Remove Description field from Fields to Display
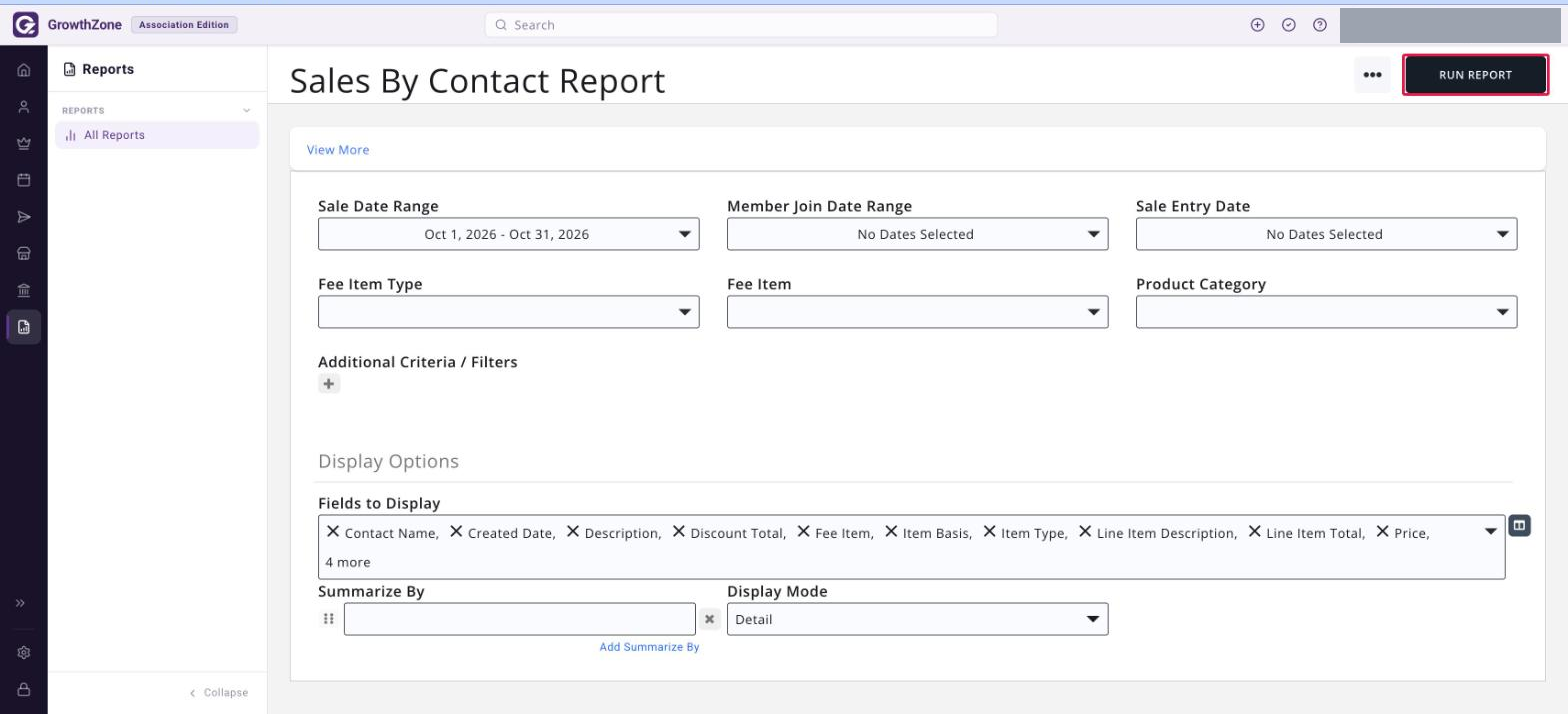1568x714 pixels. [x=573, y=532]
